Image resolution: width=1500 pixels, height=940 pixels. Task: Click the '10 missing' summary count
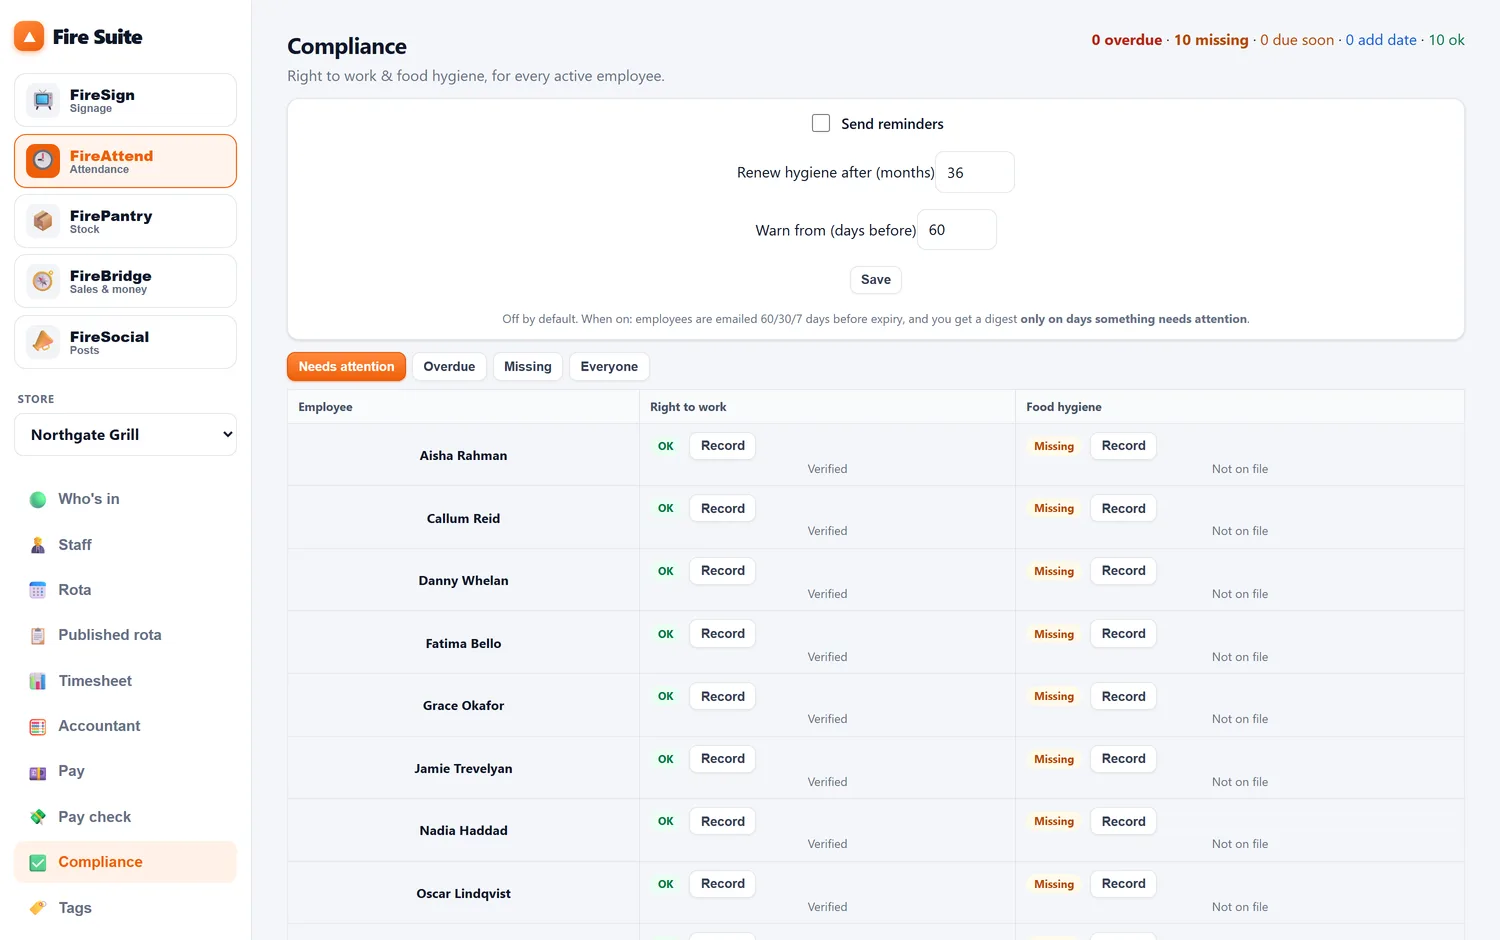(1211, 40)
